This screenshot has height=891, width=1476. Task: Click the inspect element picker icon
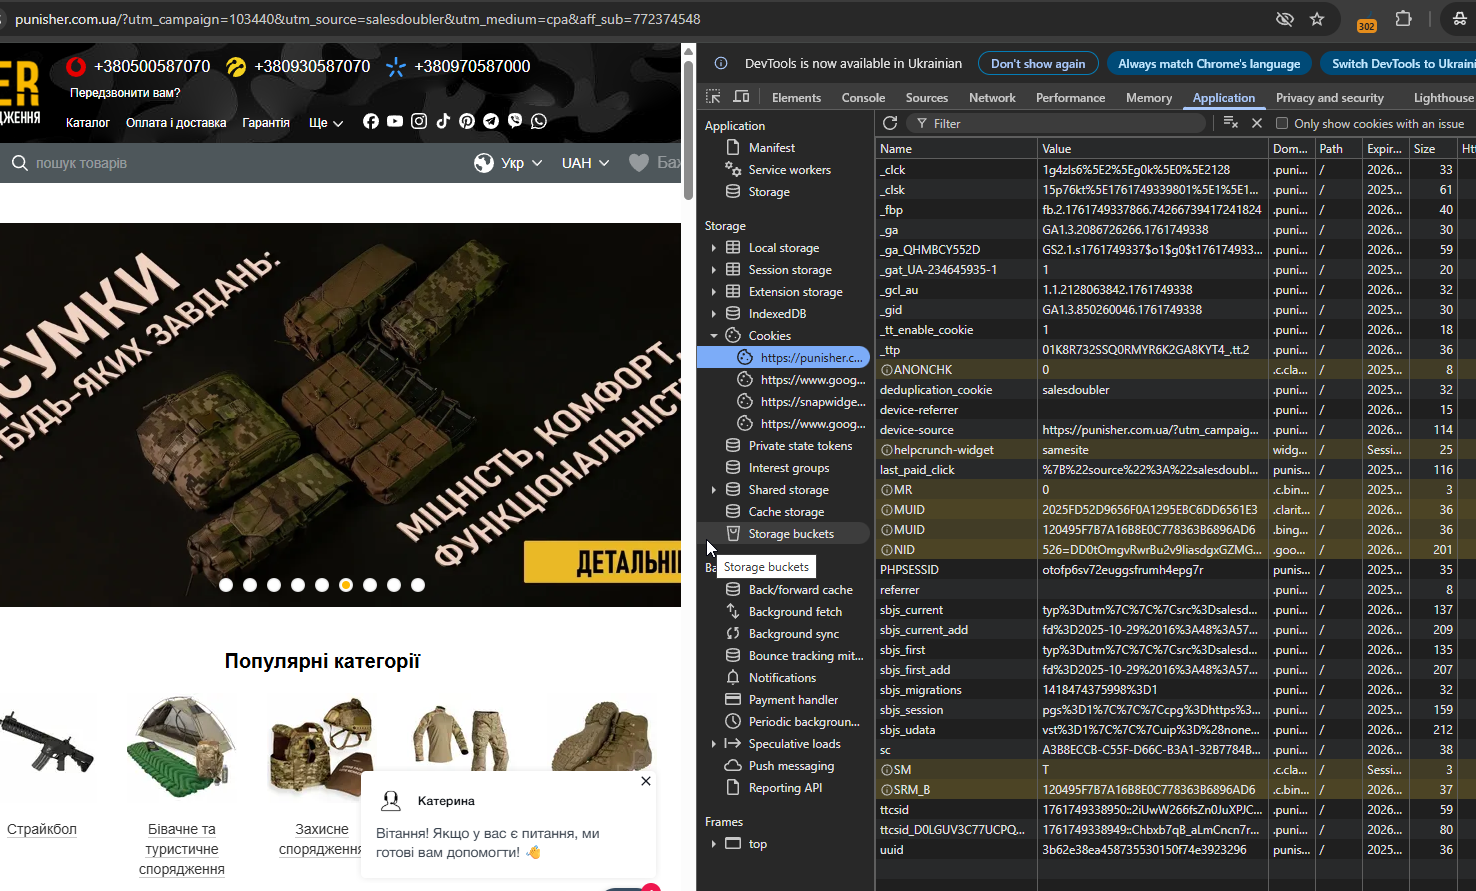coord(713,97)
